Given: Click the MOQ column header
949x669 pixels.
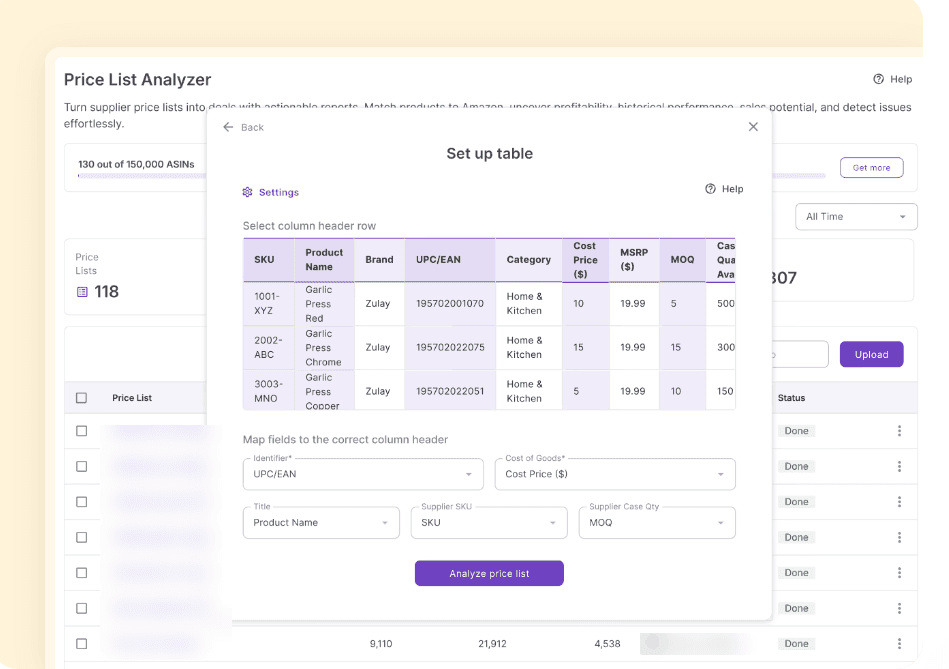Looking at the screenshot, I should [x=683, y=260].
